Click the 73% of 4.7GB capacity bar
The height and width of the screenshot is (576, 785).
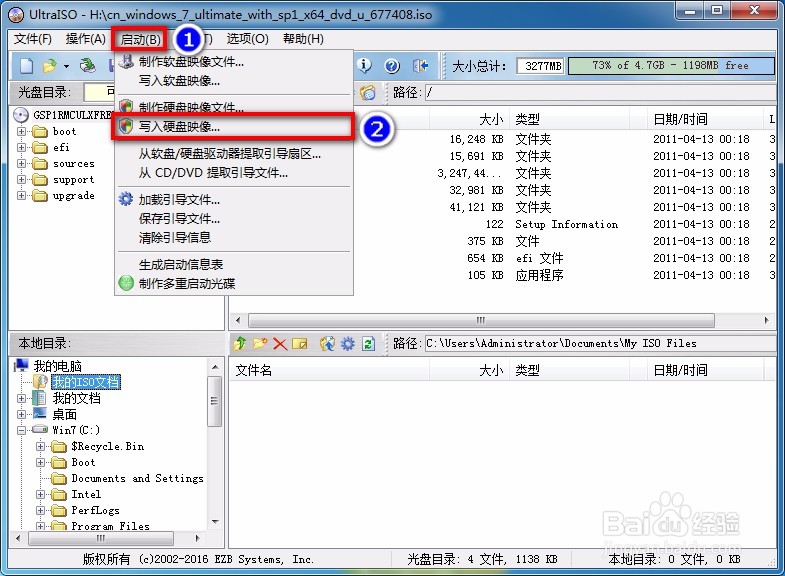(671, 66)
